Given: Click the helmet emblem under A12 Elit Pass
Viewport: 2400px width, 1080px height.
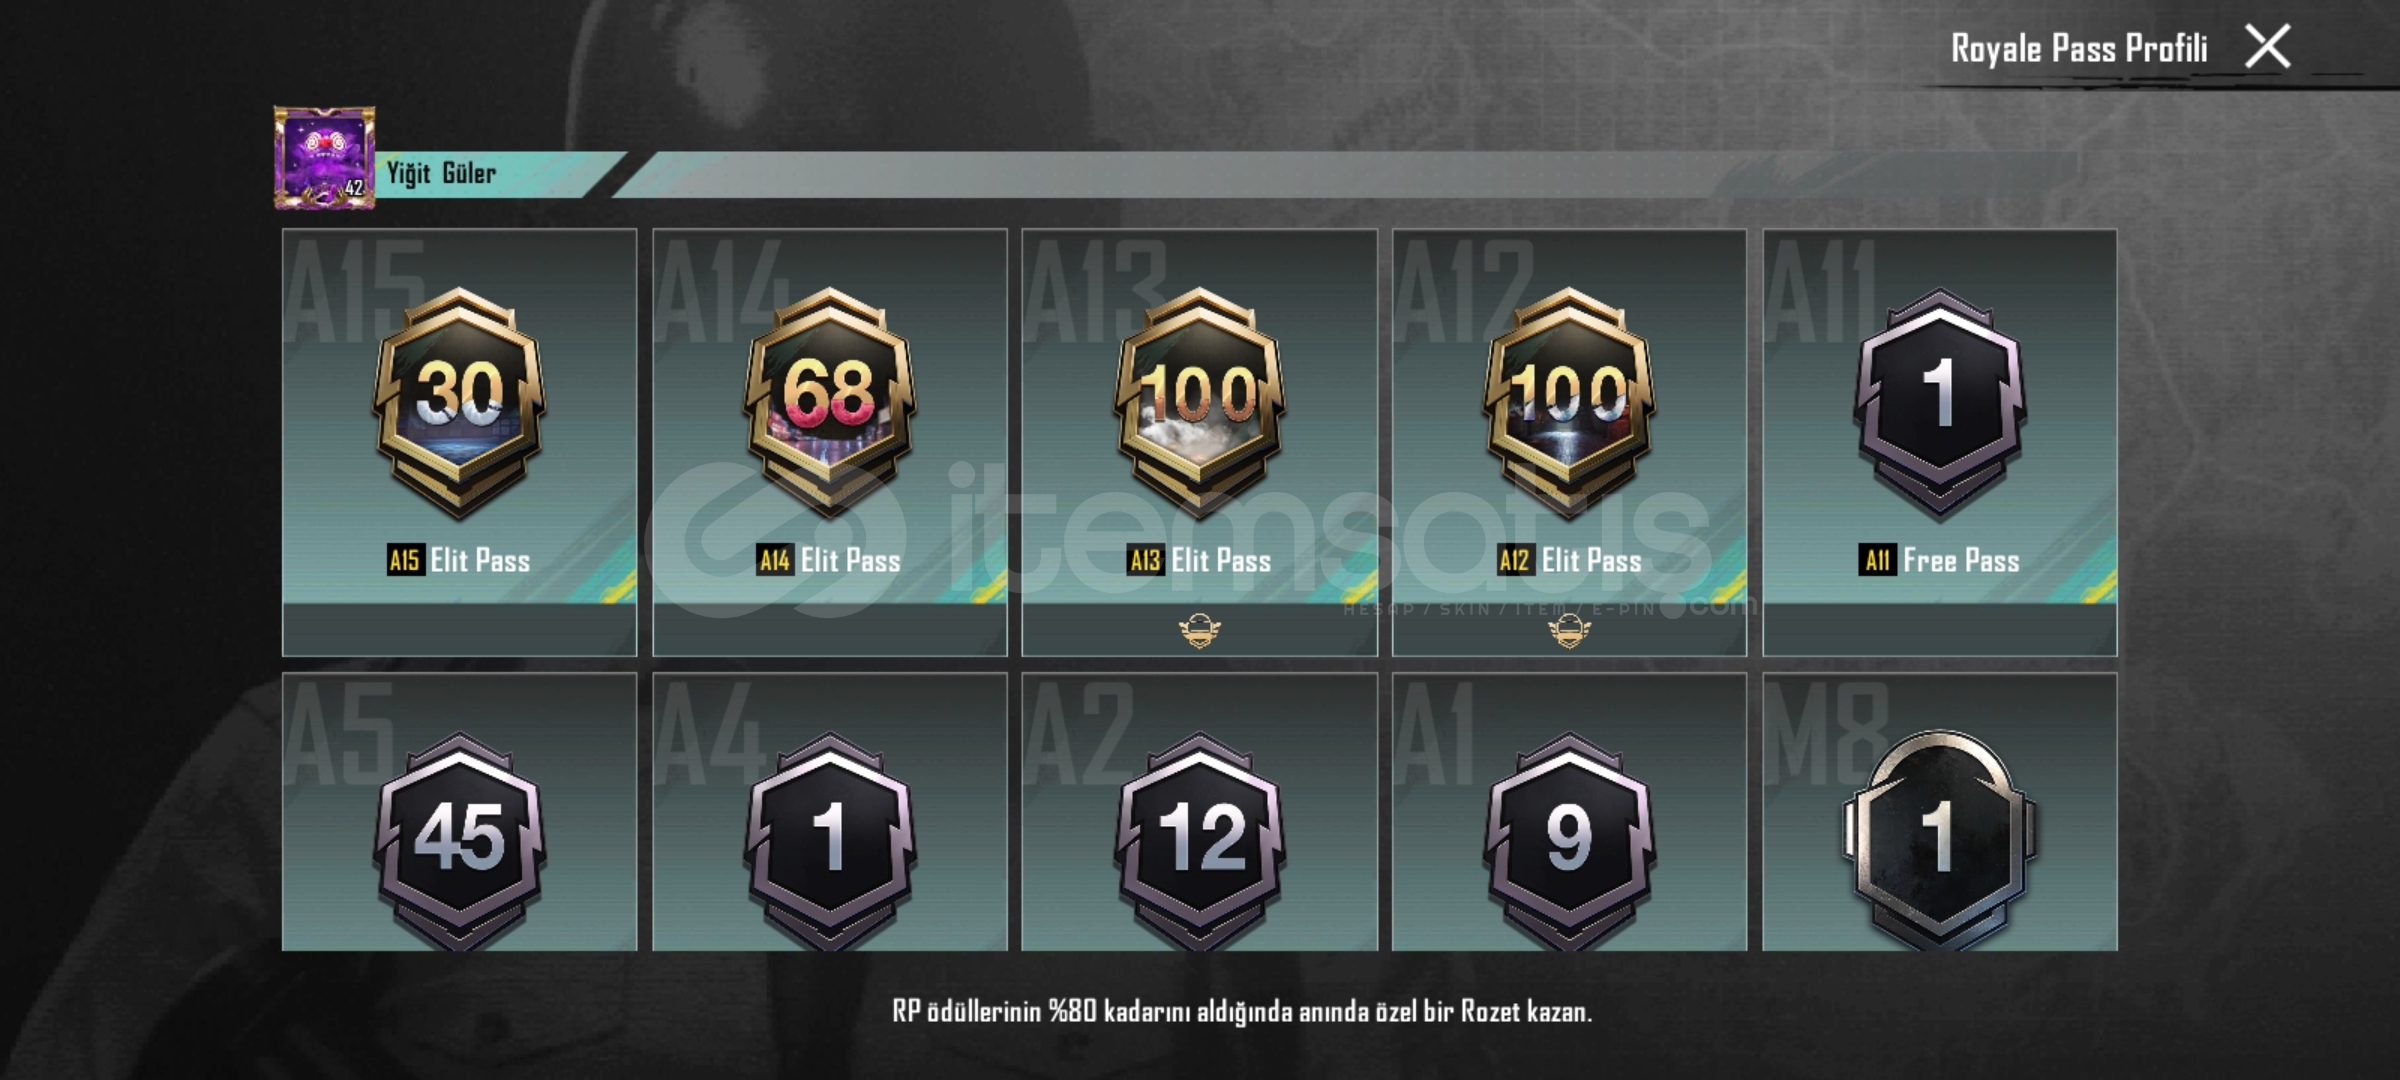Looking at the screenshot, I should 1570,631.
